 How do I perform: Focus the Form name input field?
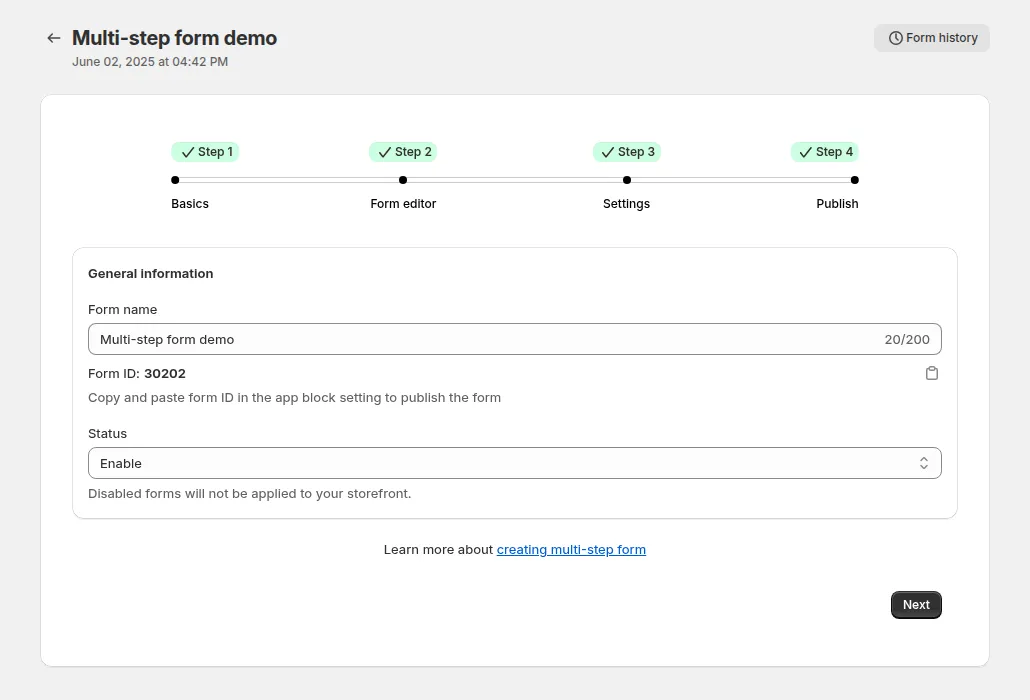point(515,339)
